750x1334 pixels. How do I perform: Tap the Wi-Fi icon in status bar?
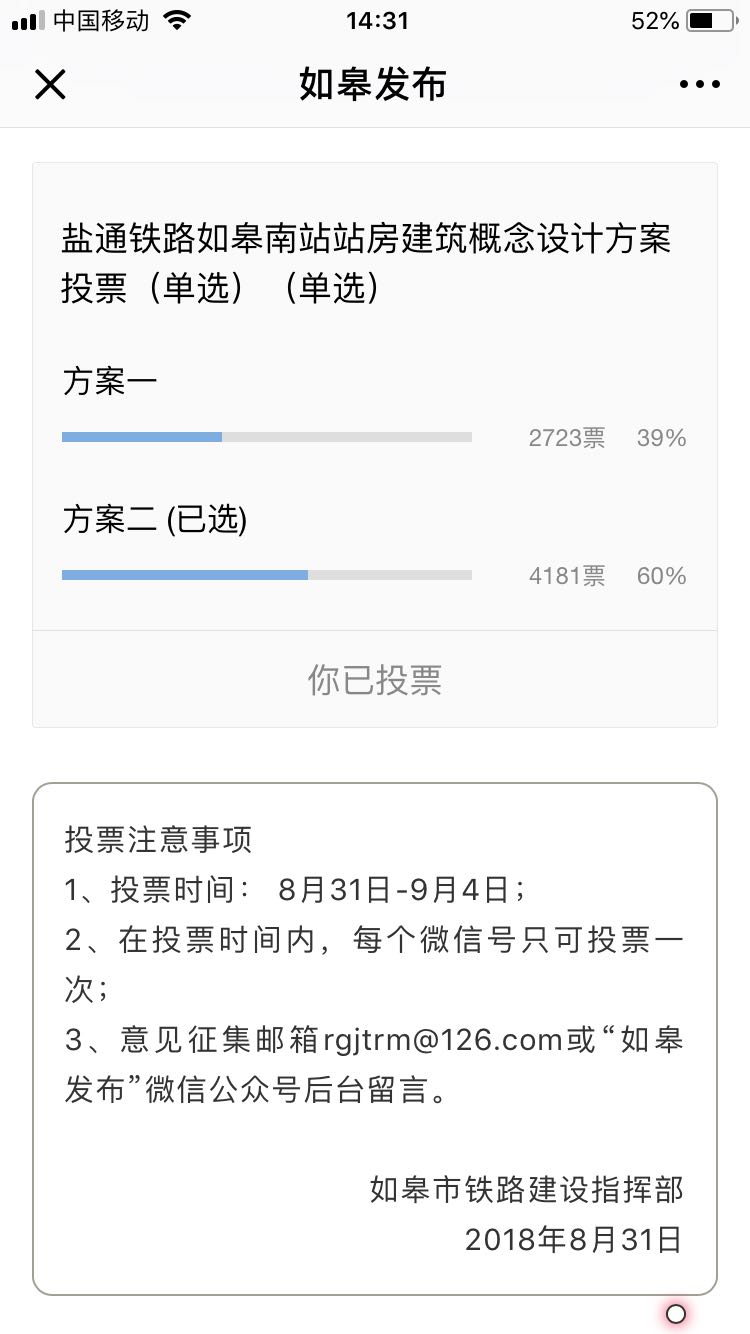(x=177, y=21)
